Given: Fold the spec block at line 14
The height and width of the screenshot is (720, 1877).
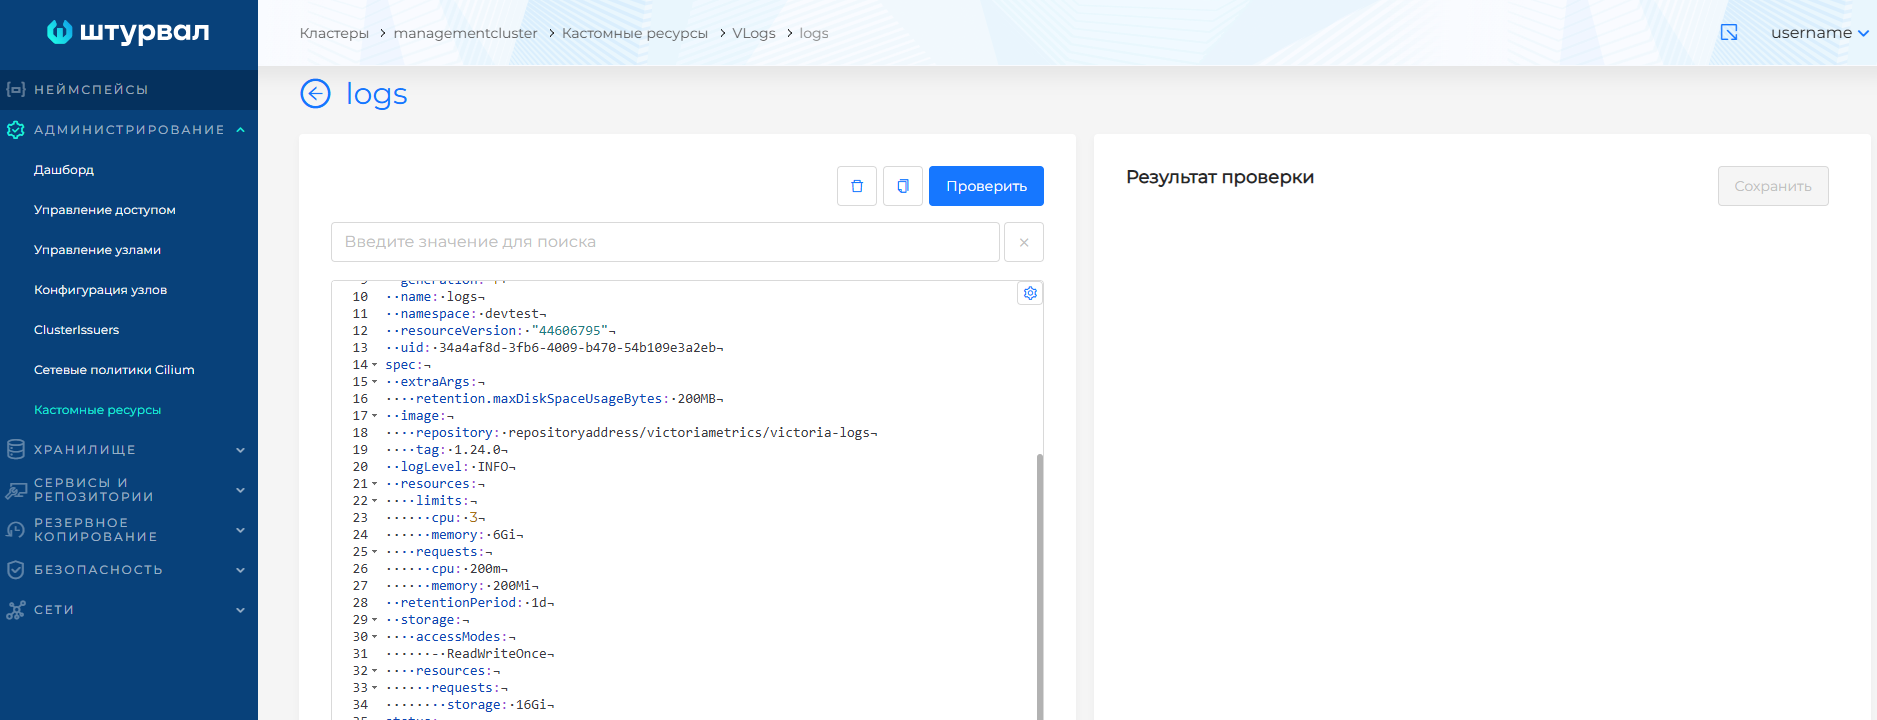Looking at the screenshot, I should point(375,365).
